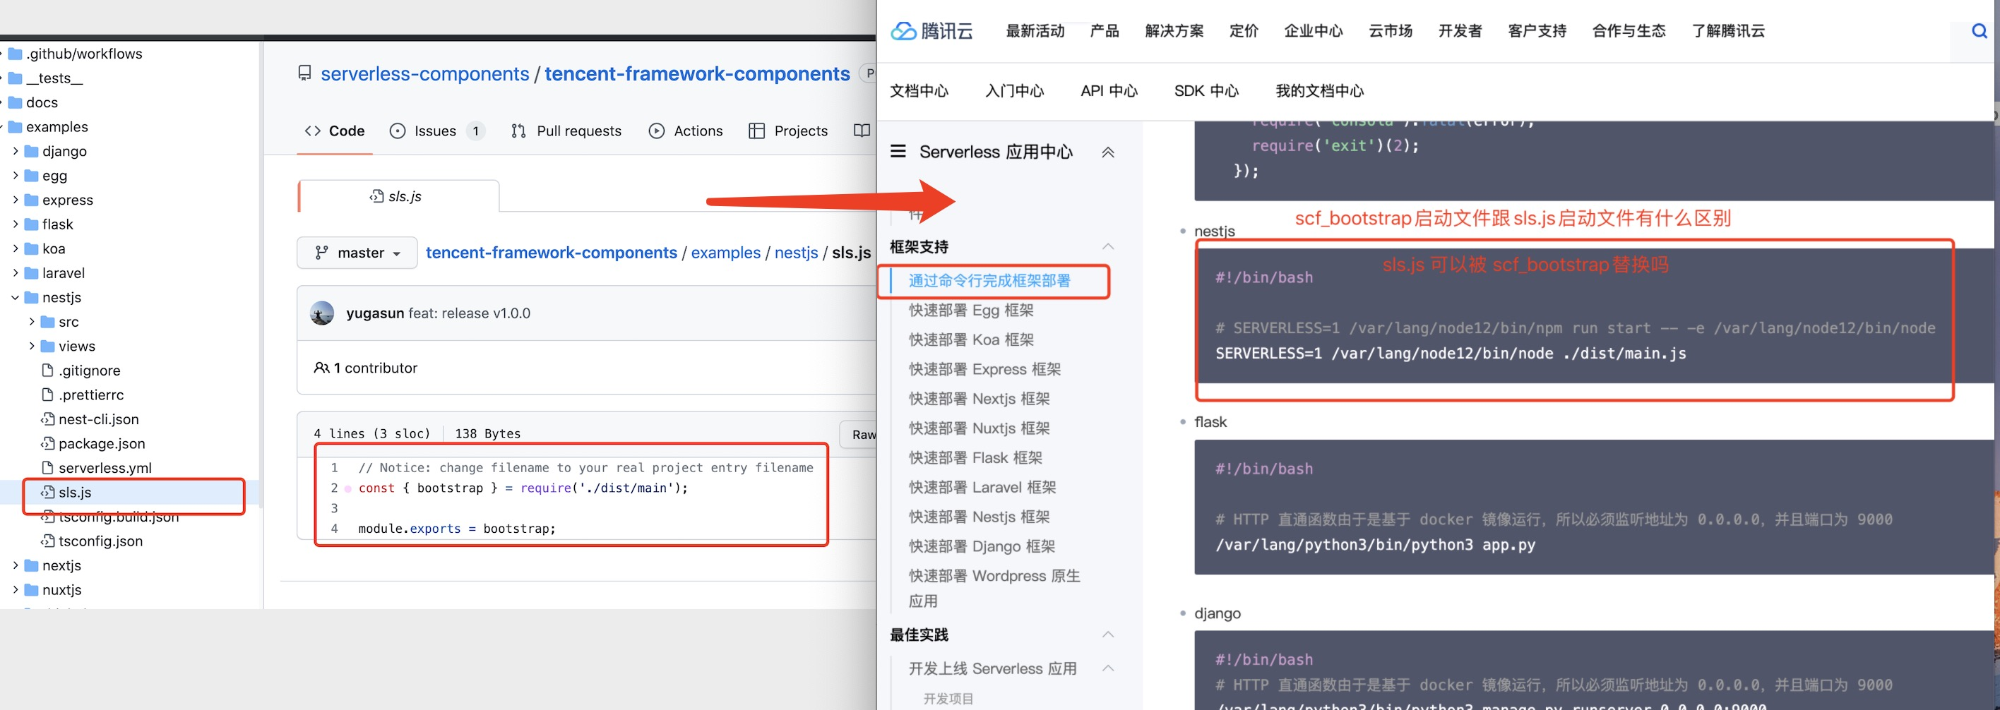Collapse the 框架支持 section chevron
This screenshot has height=710, width=2000.
point(1108,246)
